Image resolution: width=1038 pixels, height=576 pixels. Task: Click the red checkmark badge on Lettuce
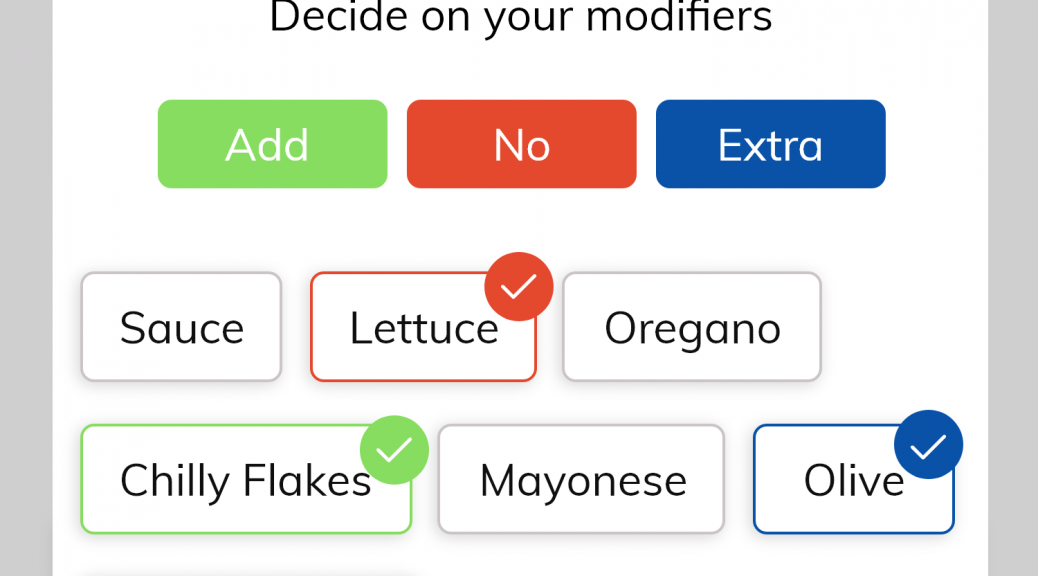click(x=519, y=287)
